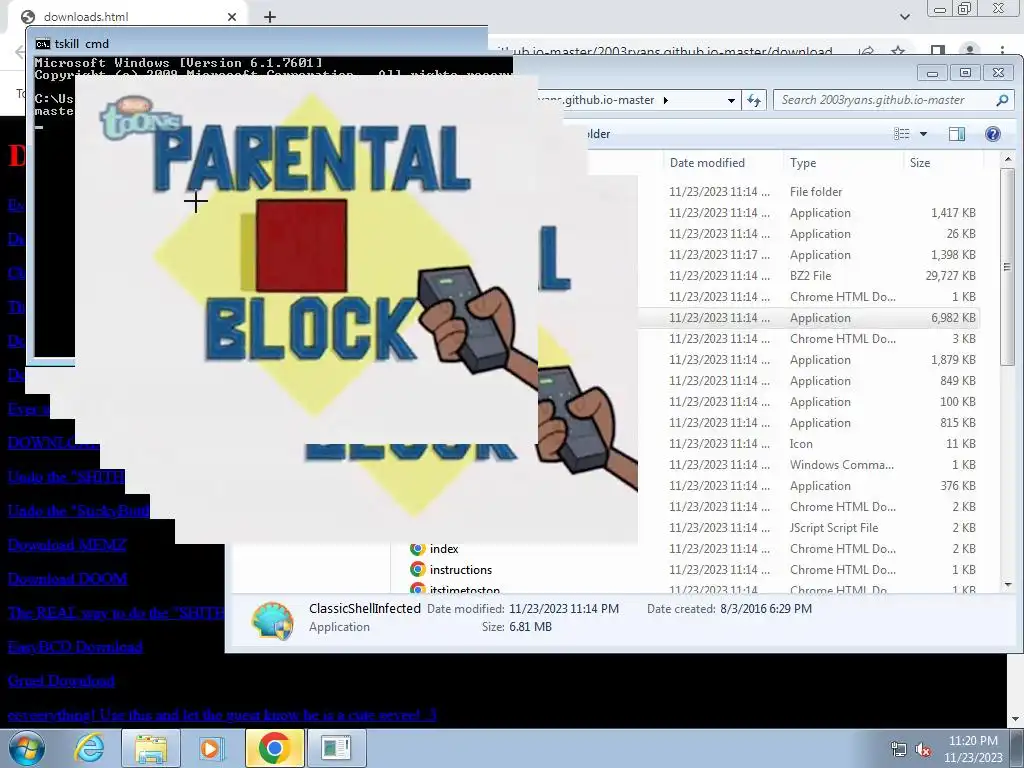
Task: Minimize the Explorer window
Action: coord(933,72)
